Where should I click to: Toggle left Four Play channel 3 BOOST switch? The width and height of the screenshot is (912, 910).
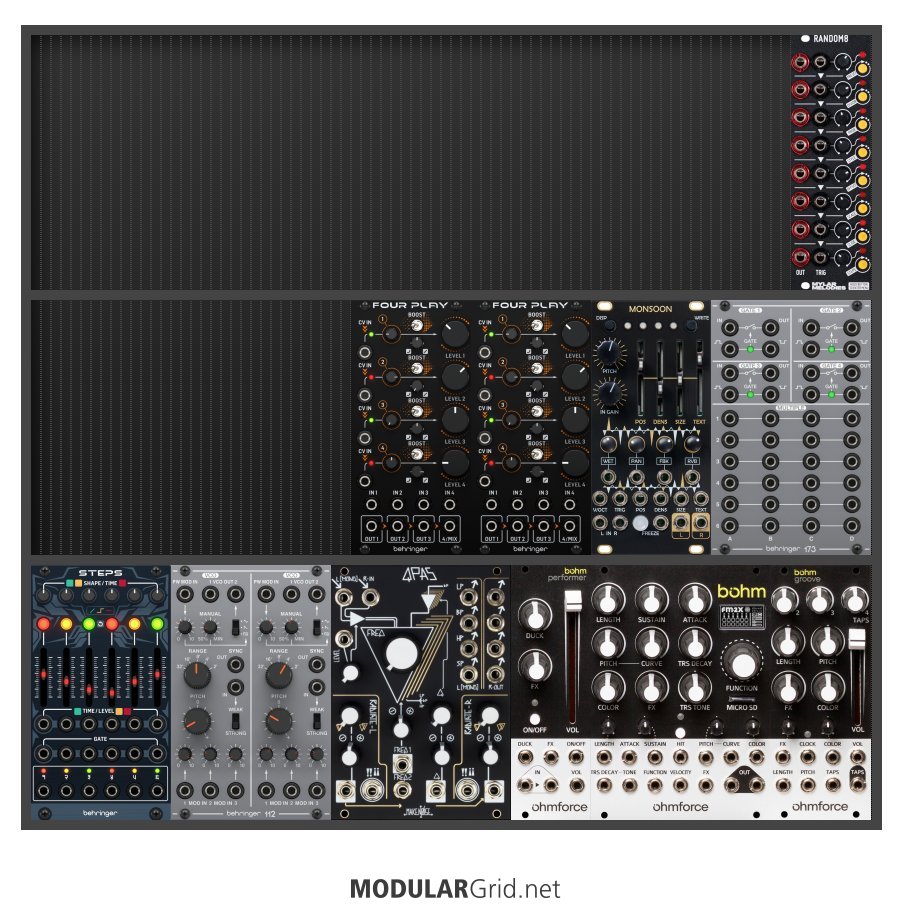tap(417, 411)
